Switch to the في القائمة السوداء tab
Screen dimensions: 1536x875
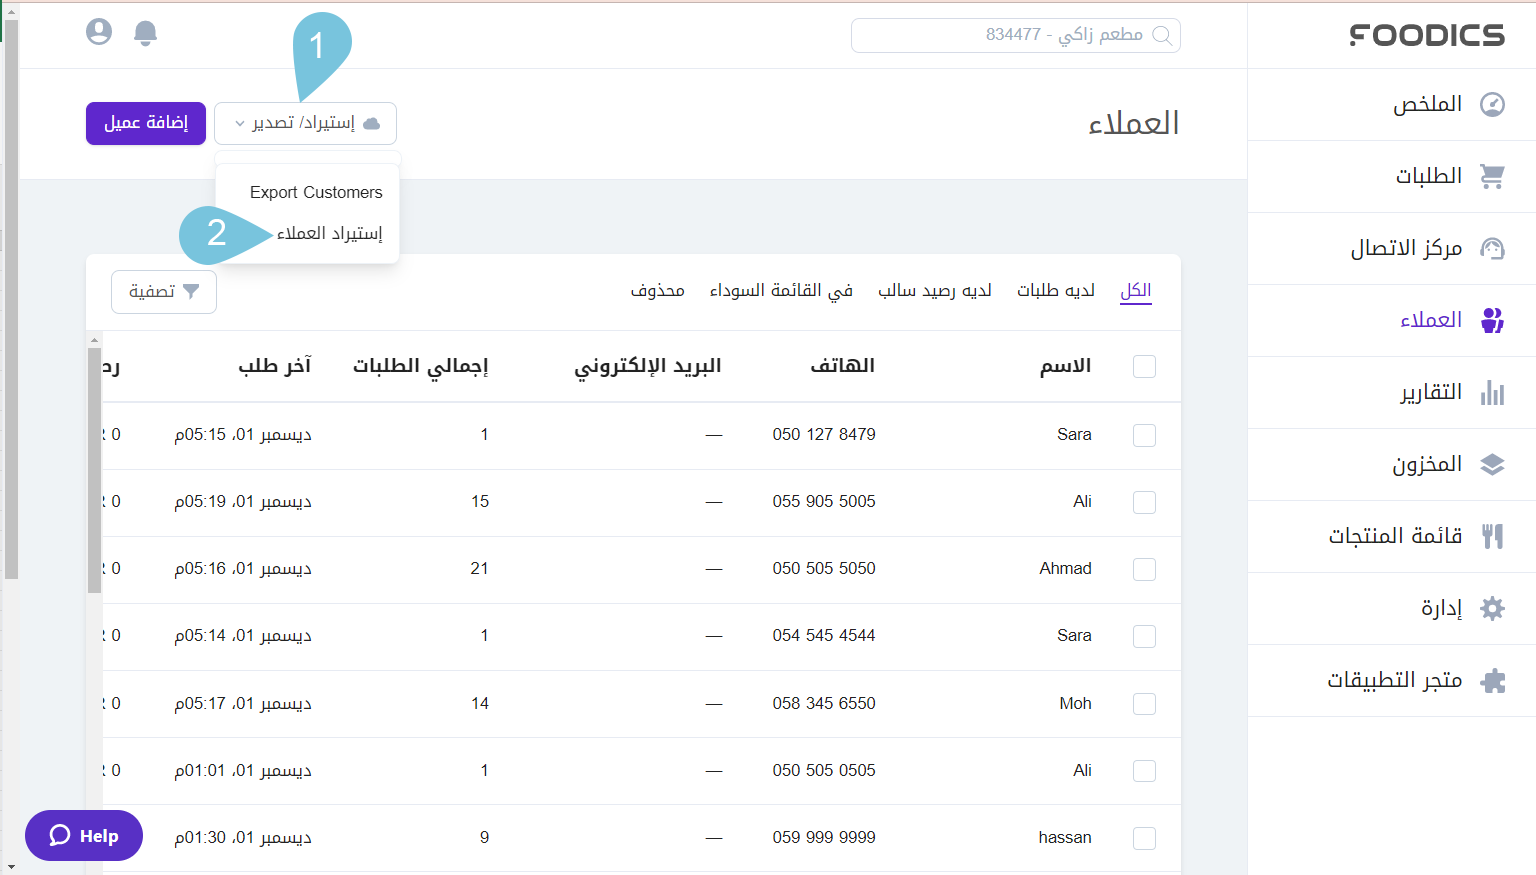point(781,290)
